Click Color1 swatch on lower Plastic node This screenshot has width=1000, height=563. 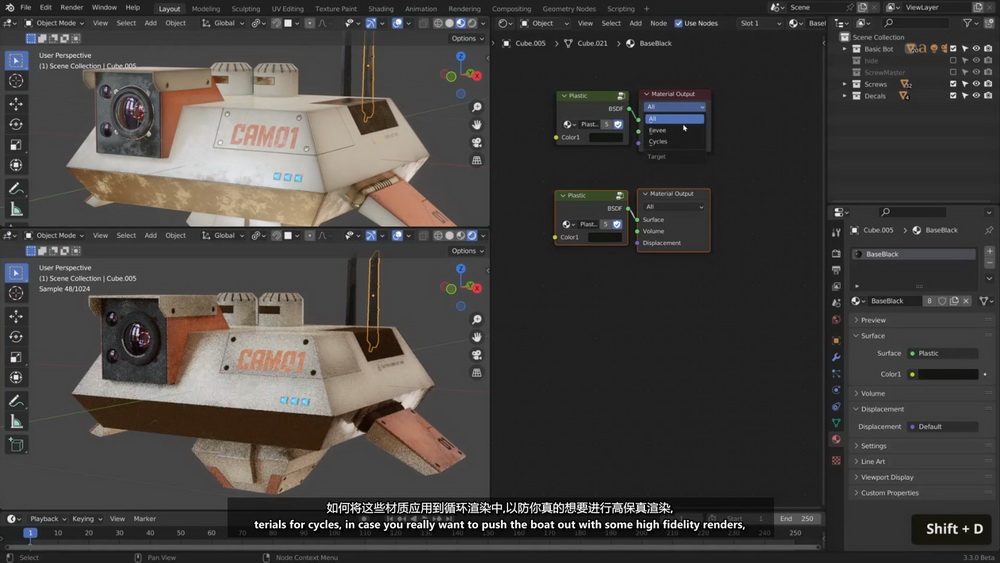click(605, 237)
